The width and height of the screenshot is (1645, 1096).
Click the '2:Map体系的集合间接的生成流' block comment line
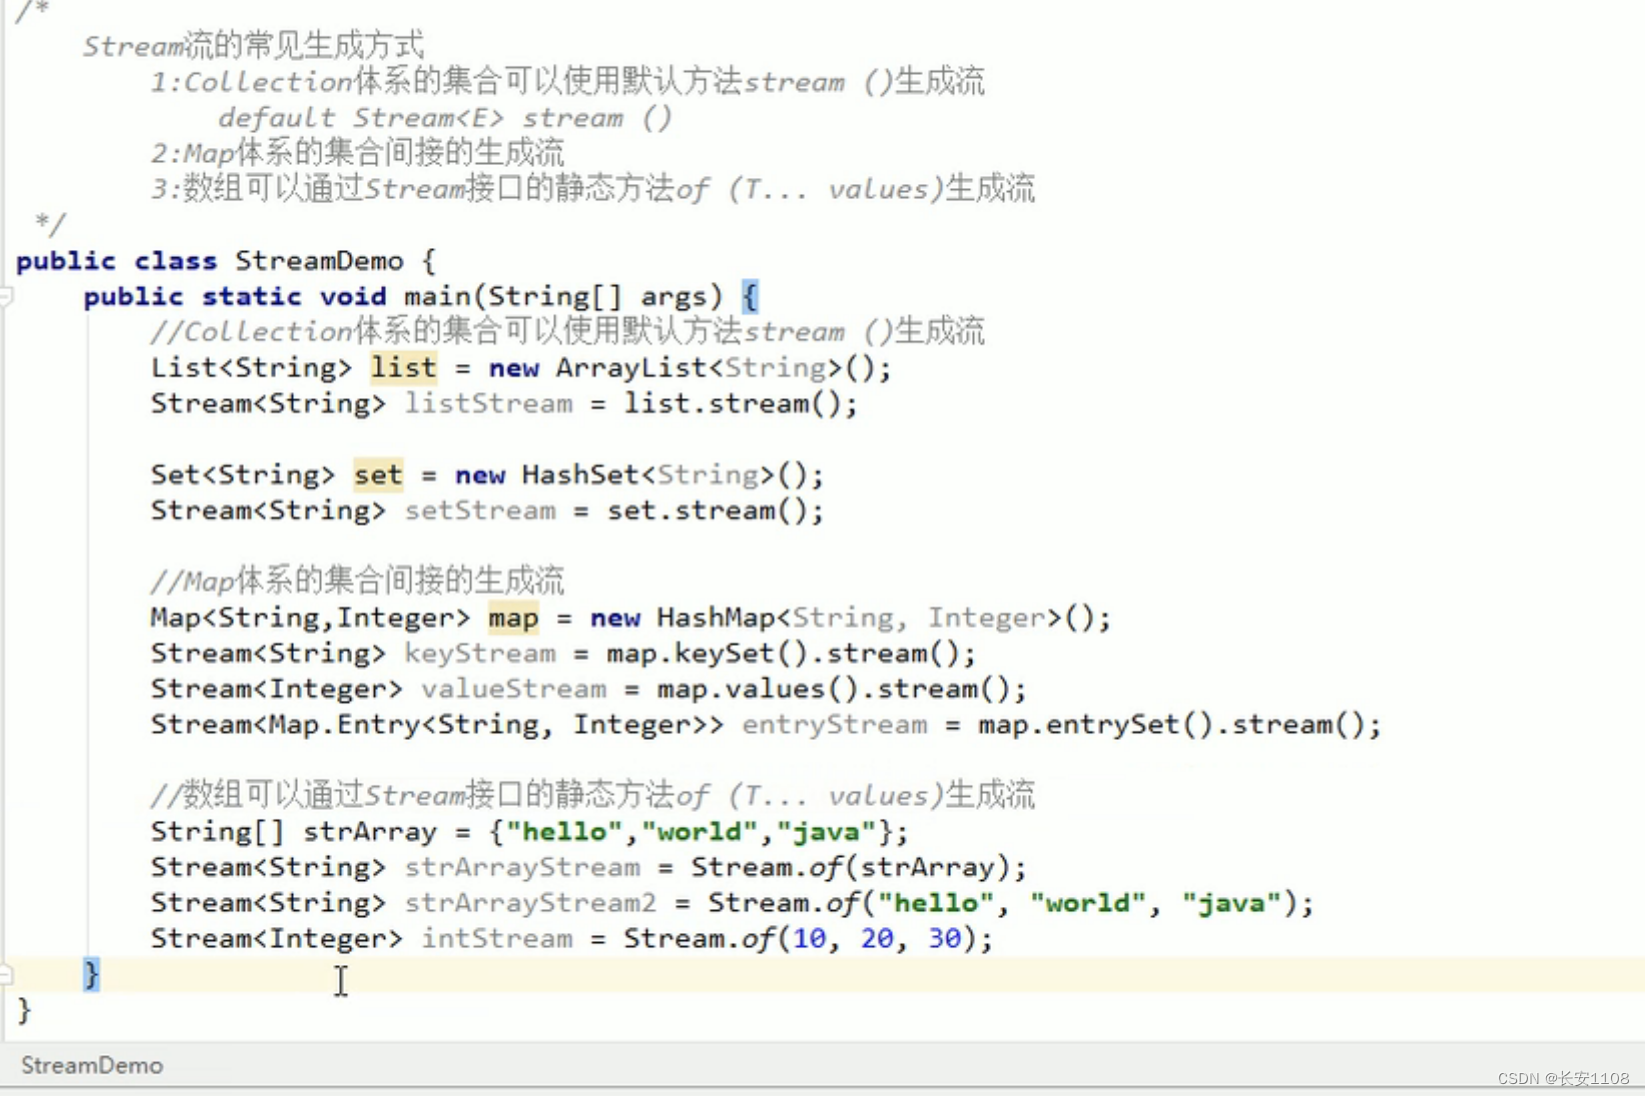point(357,153)
